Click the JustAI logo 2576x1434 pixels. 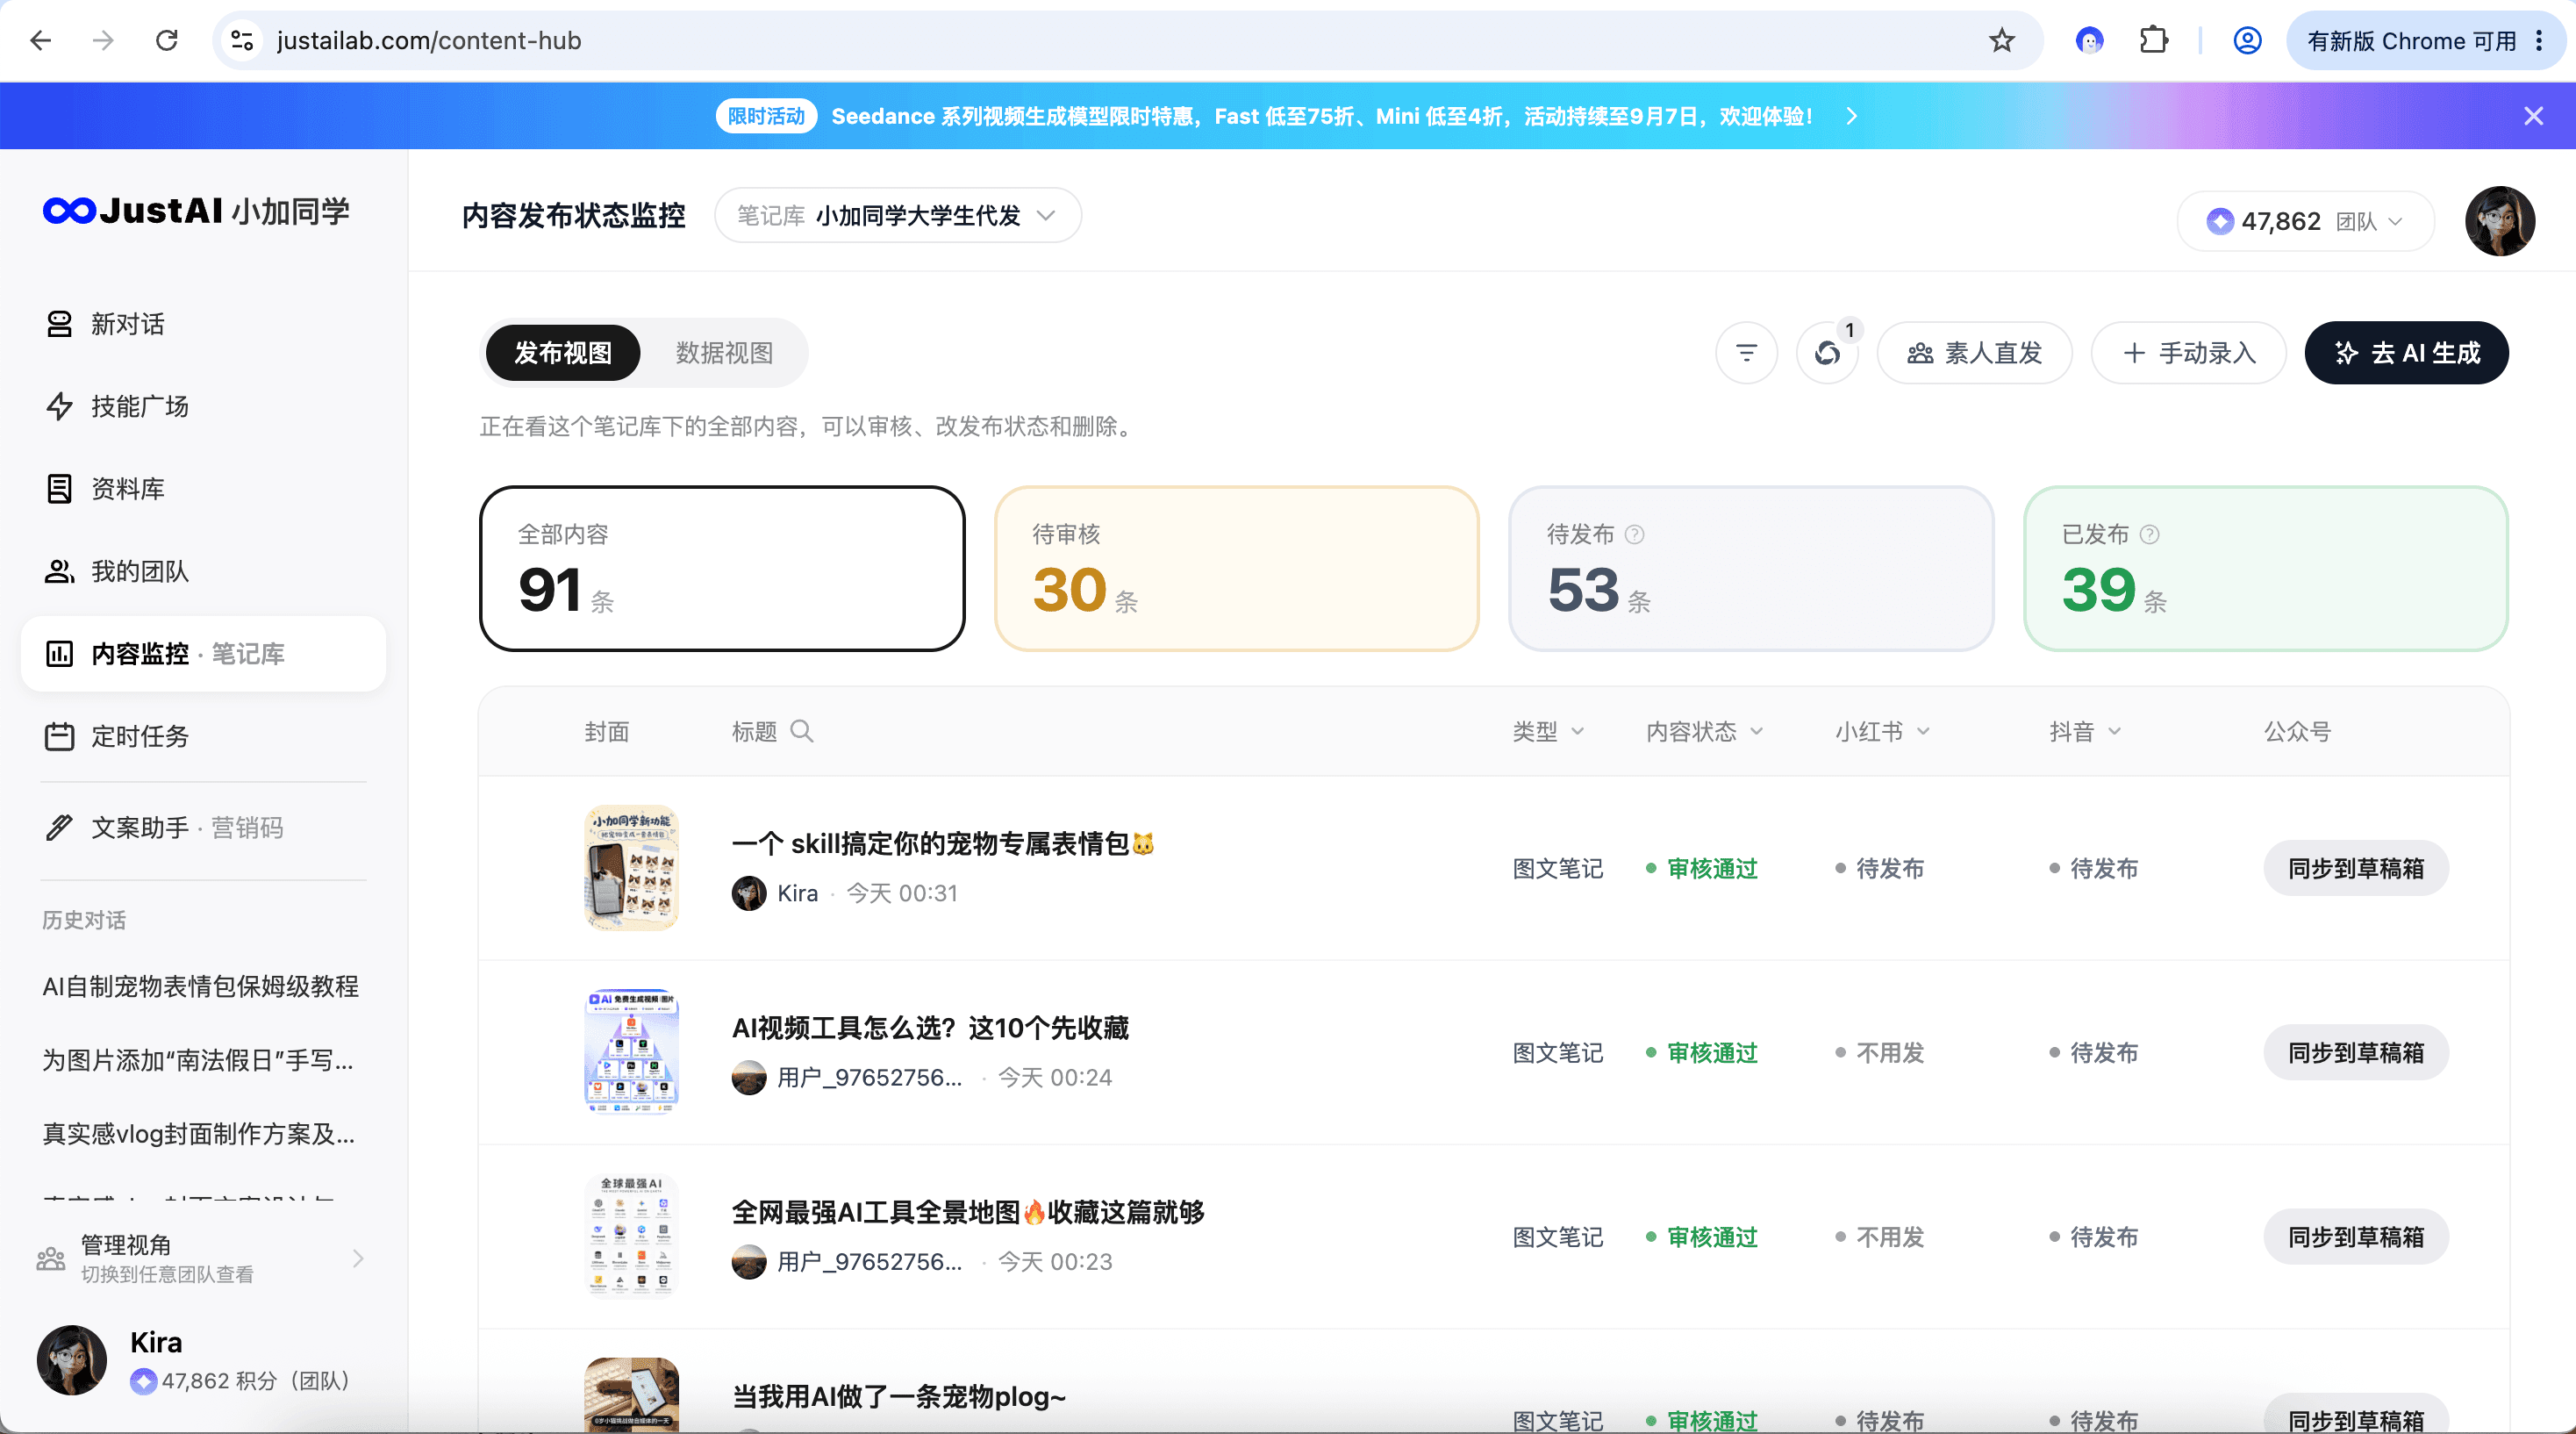point(196,211)
